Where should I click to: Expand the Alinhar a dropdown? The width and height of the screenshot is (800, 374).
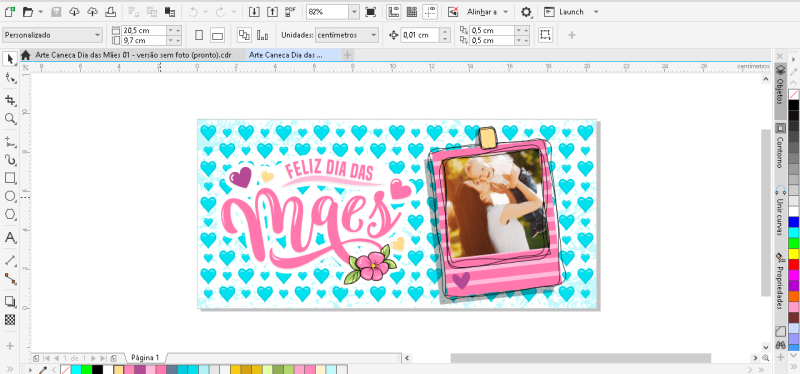506,12
